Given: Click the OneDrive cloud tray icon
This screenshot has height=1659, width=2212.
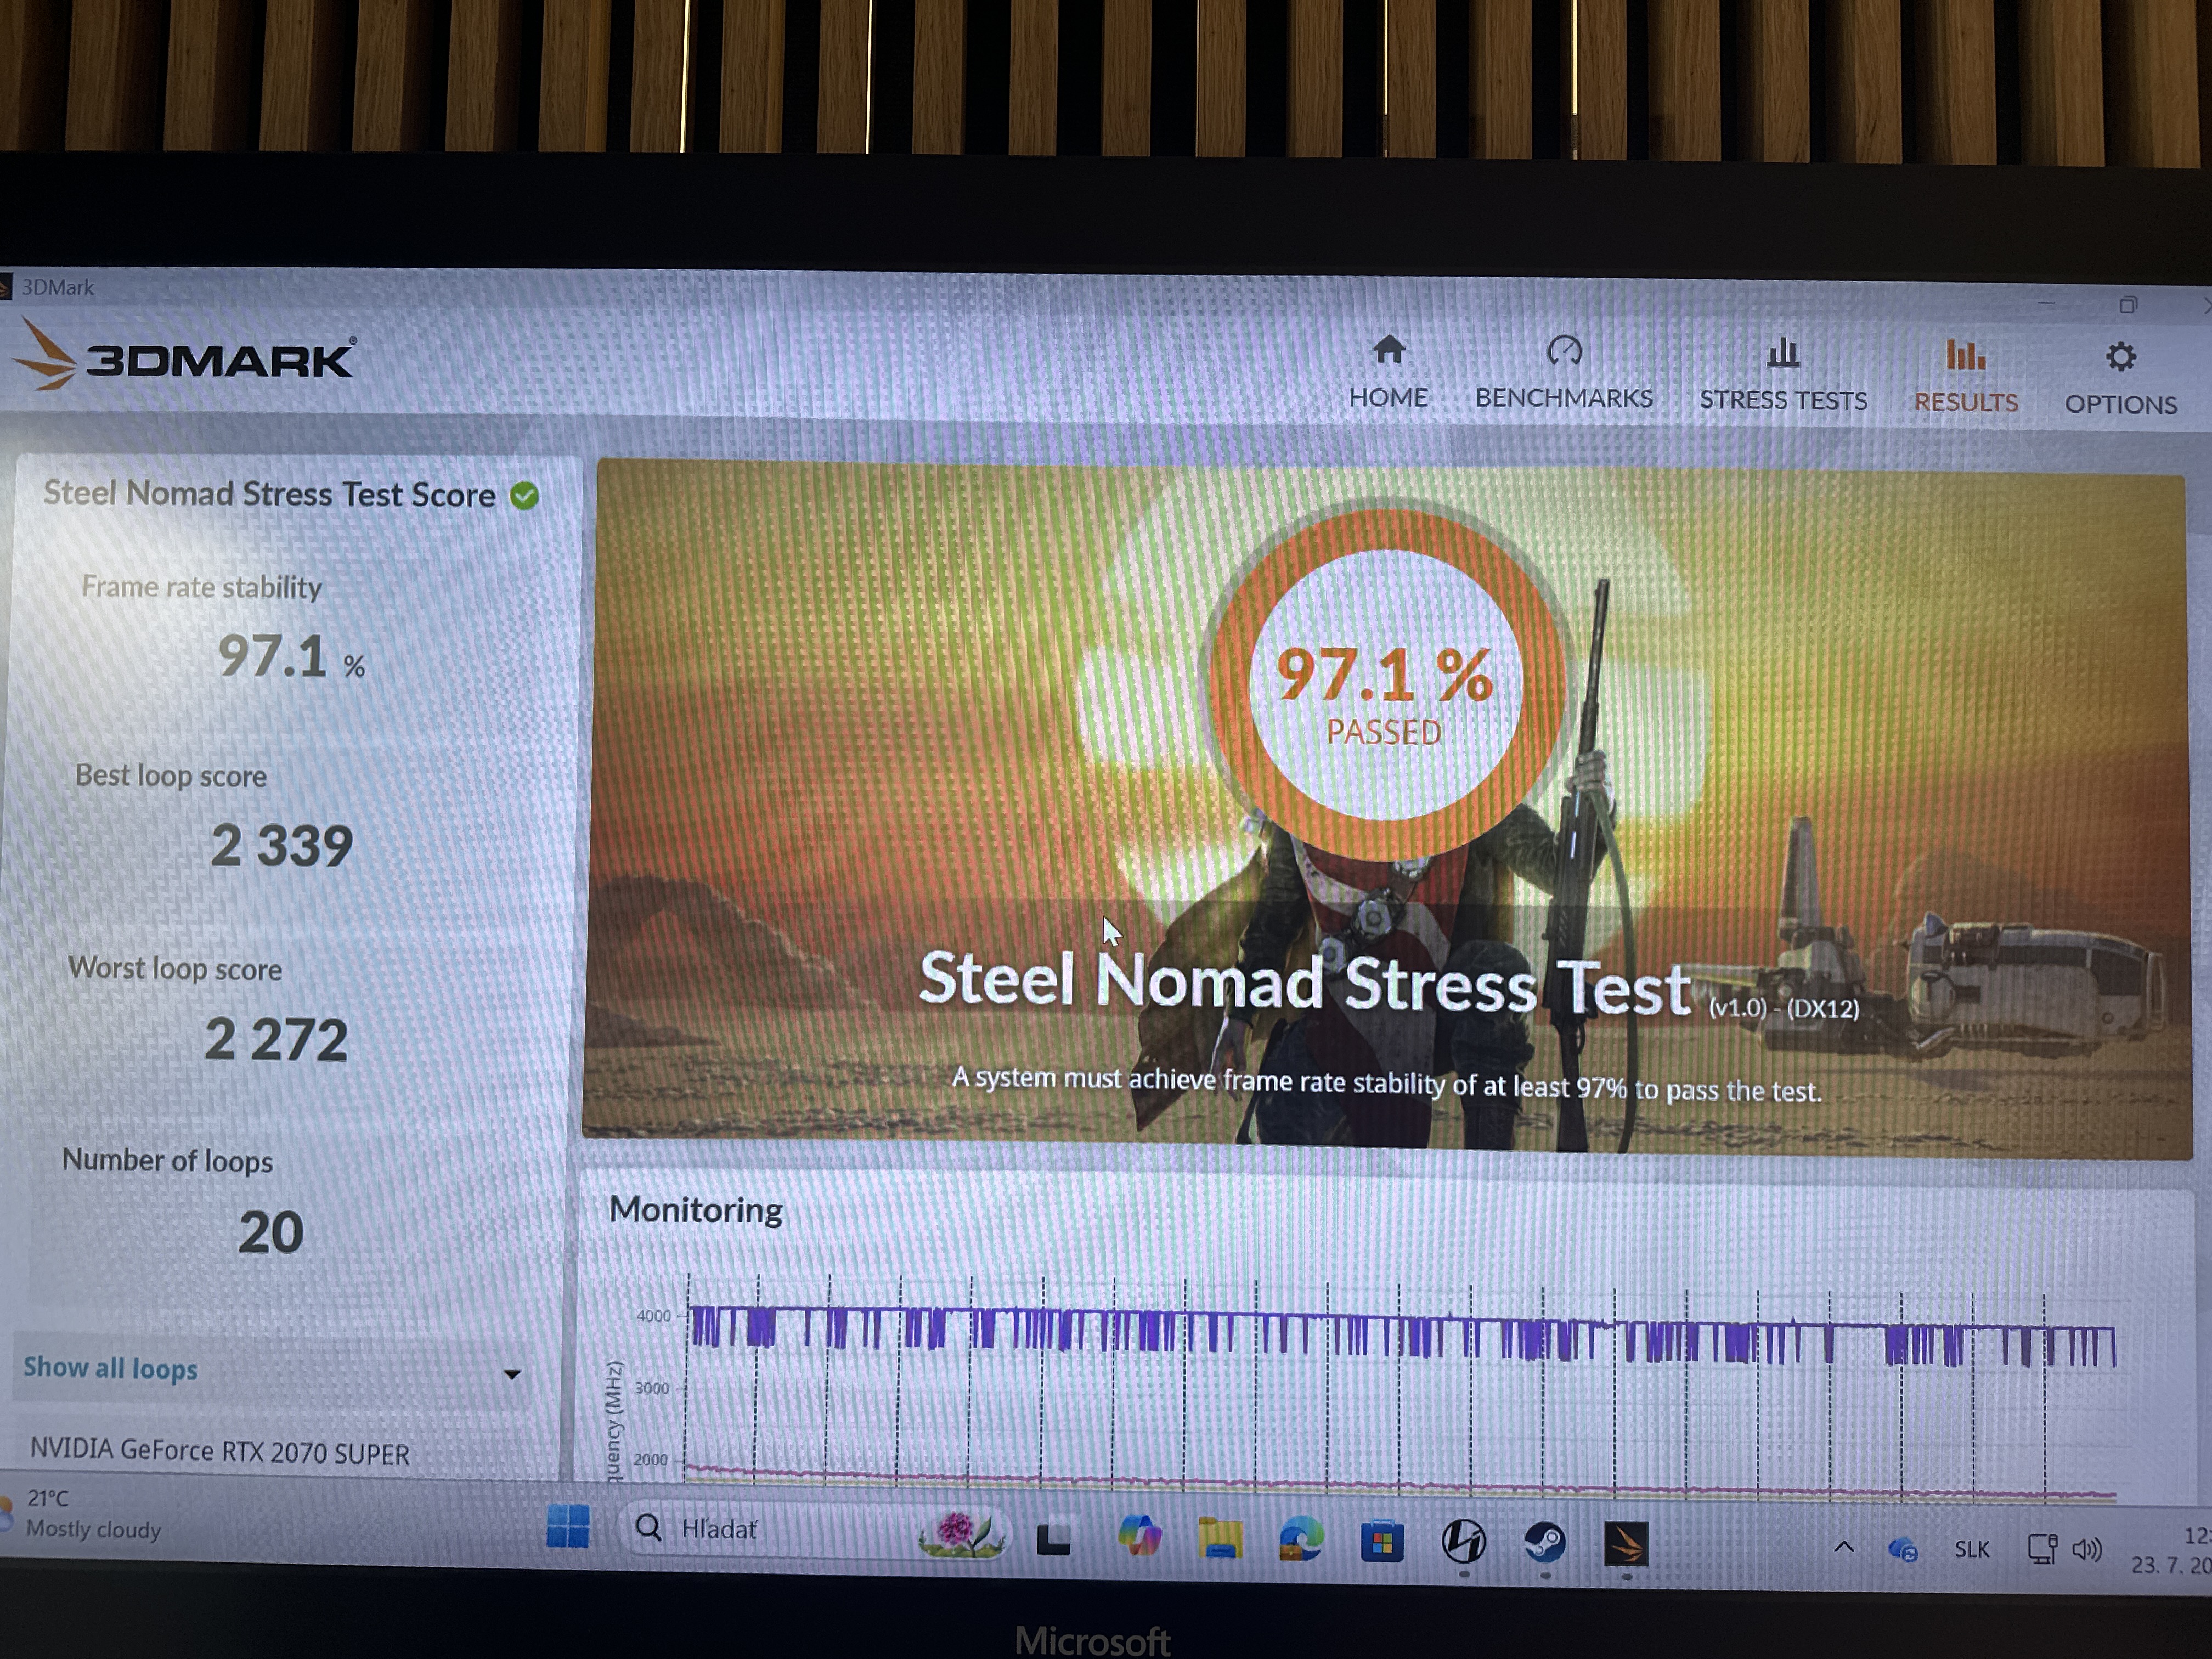Looking at the screenshot, I should pos(1902,1550).
